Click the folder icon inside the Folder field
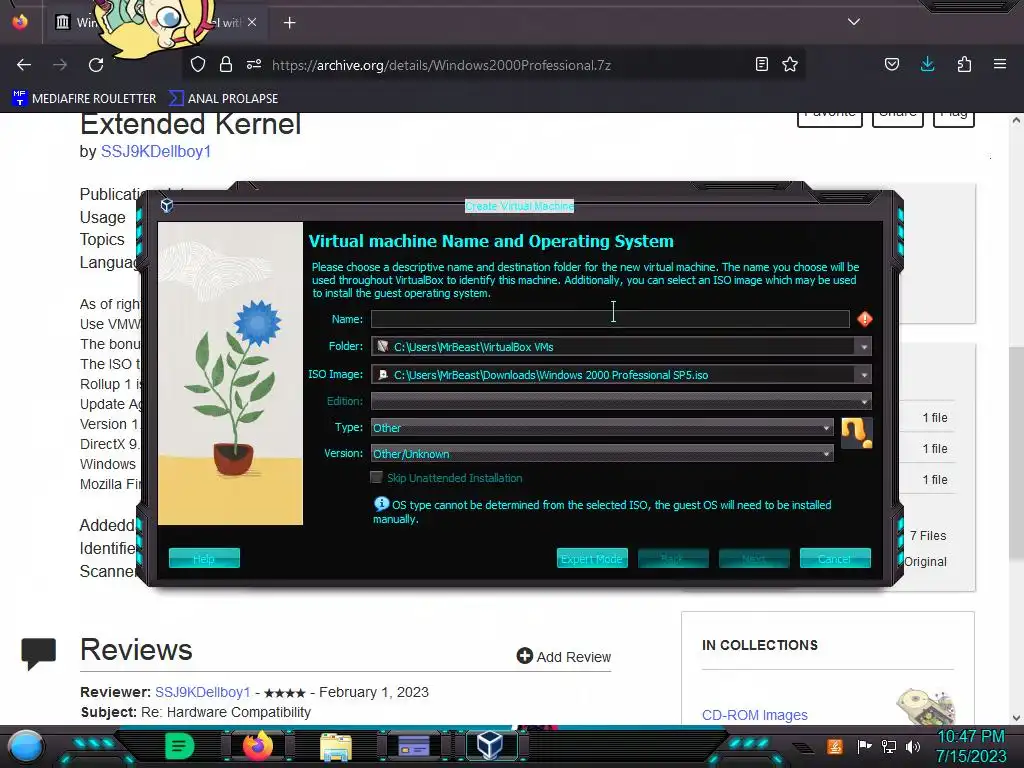Image resolution: width=1024 pixels, height=768 pixels. (383, 346)
